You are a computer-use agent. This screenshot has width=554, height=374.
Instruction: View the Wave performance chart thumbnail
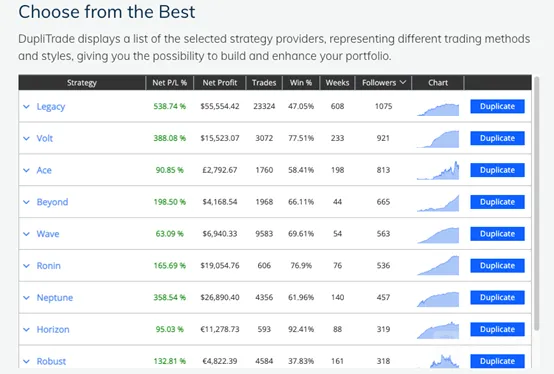tap(438, 235)
